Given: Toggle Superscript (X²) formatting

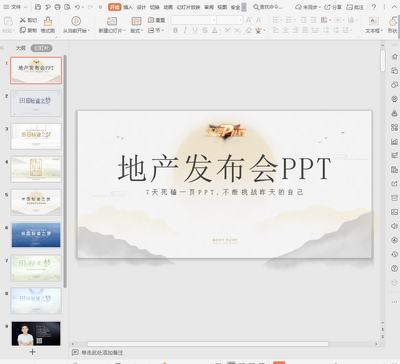Looking at the screenshot, I should click(228, 30).
